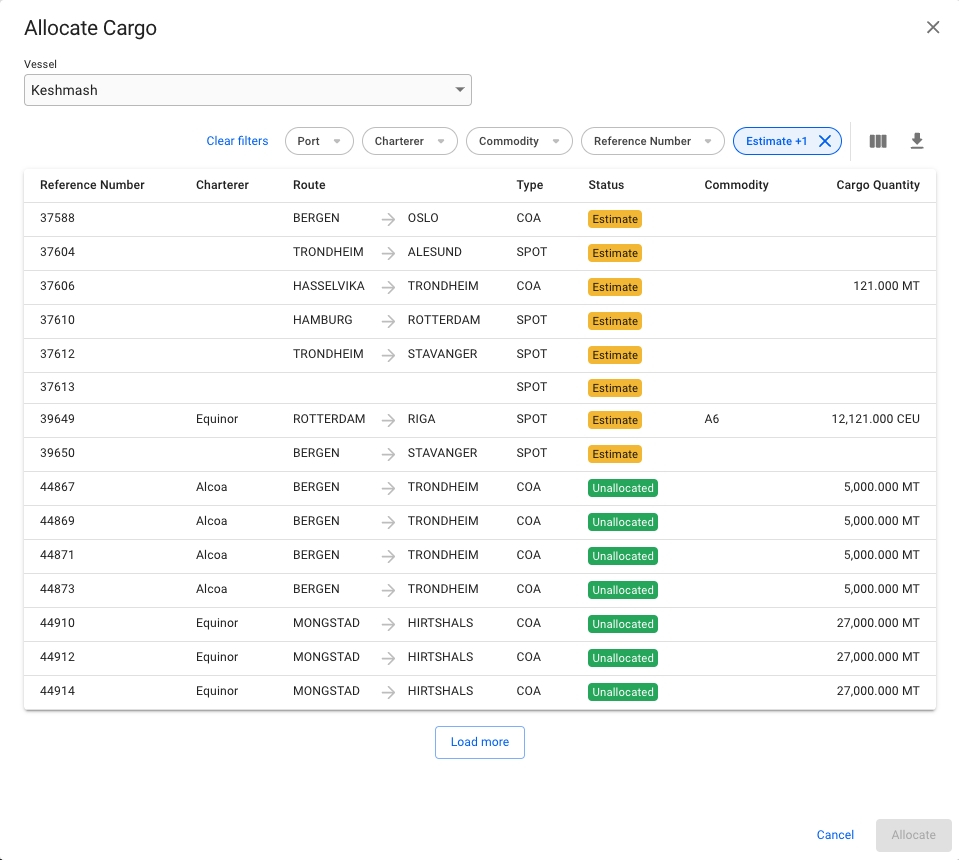Click the Allocate button
Viewport: 959px width, 860px height.
913,835
